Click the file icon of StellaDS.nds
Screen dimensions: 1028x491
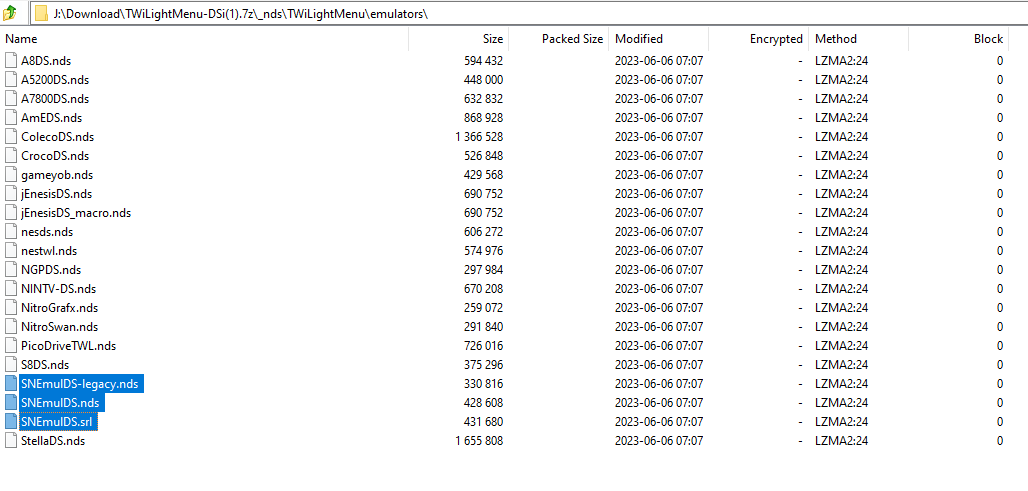[10, 441]
